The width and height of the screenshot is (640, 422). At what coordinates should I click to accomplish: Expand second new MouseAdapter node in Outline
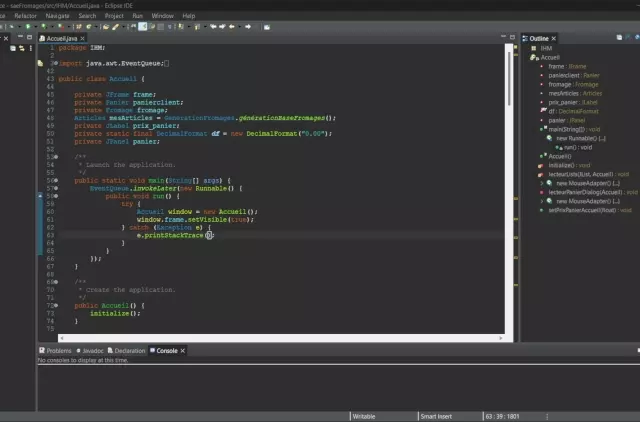pos(541,201)
